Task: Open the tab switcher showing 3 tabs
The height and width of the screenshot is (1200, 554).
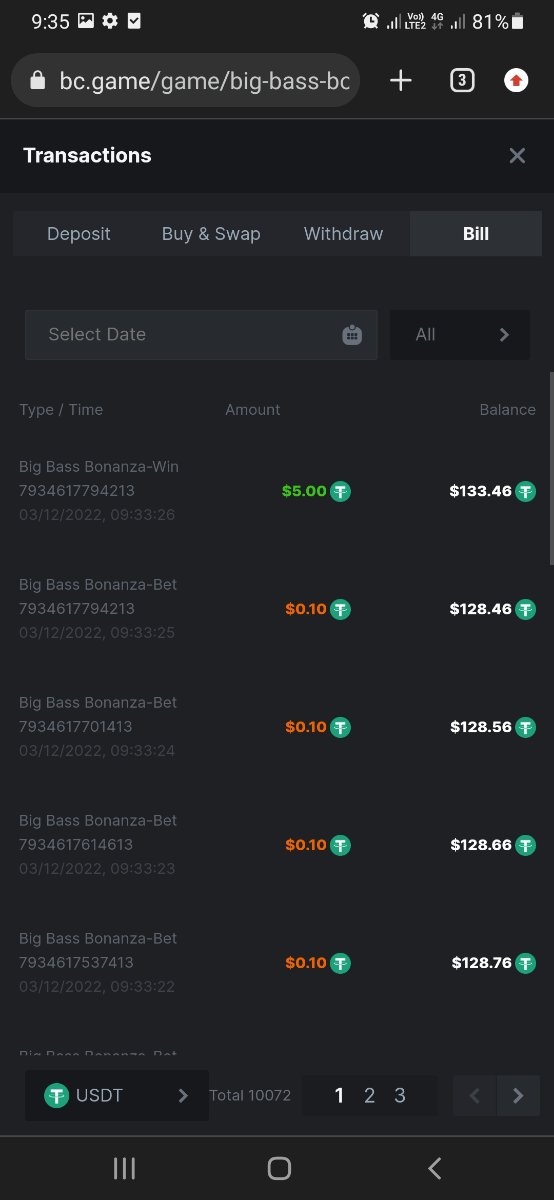Action: click(x=461, y=81)
